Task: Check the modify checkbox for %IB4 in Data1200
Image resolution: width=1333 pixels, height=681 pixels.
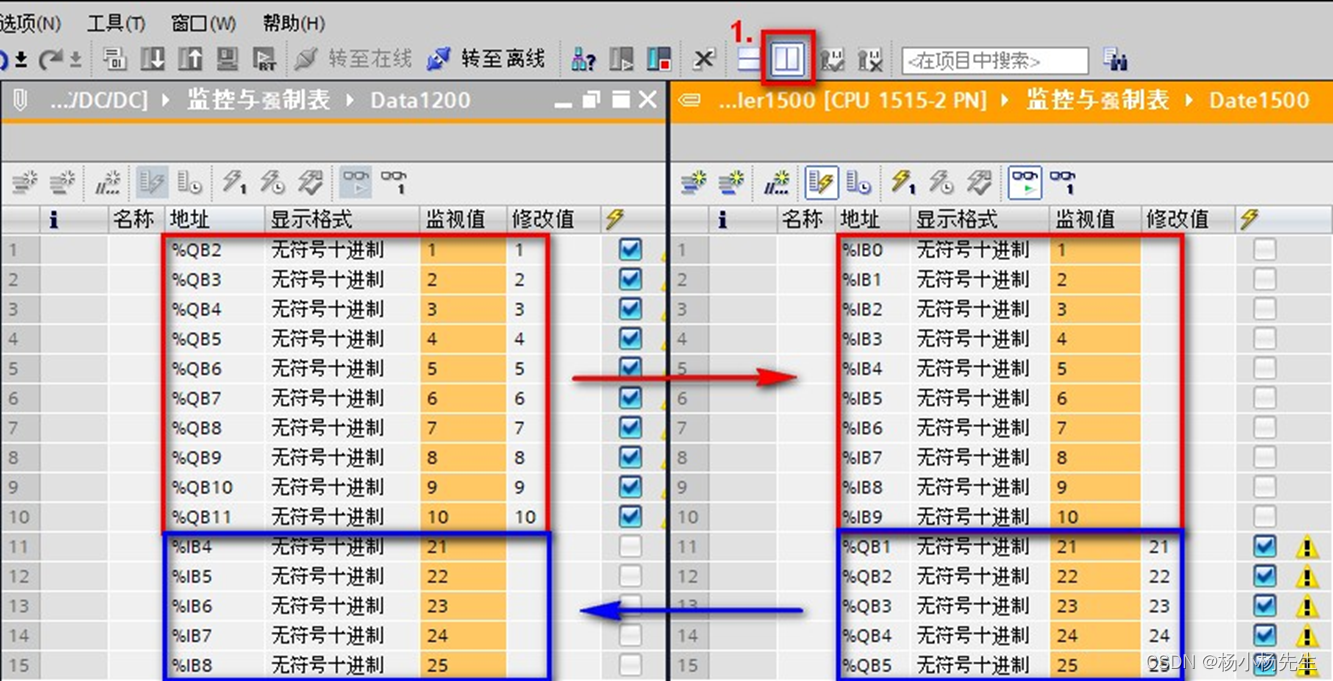Action: tap(630, 546)
